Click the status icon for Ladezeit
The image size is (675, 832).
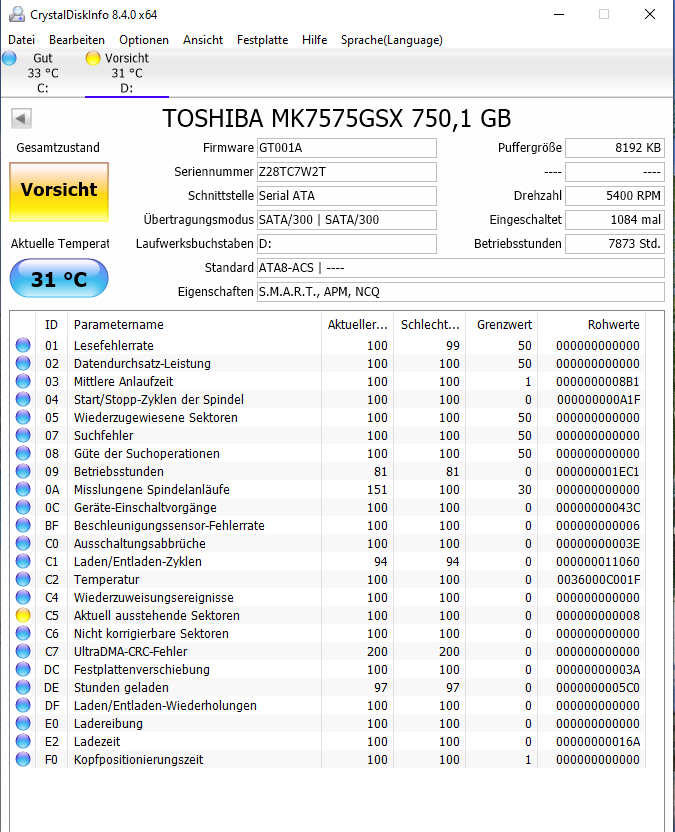(23, 742)
